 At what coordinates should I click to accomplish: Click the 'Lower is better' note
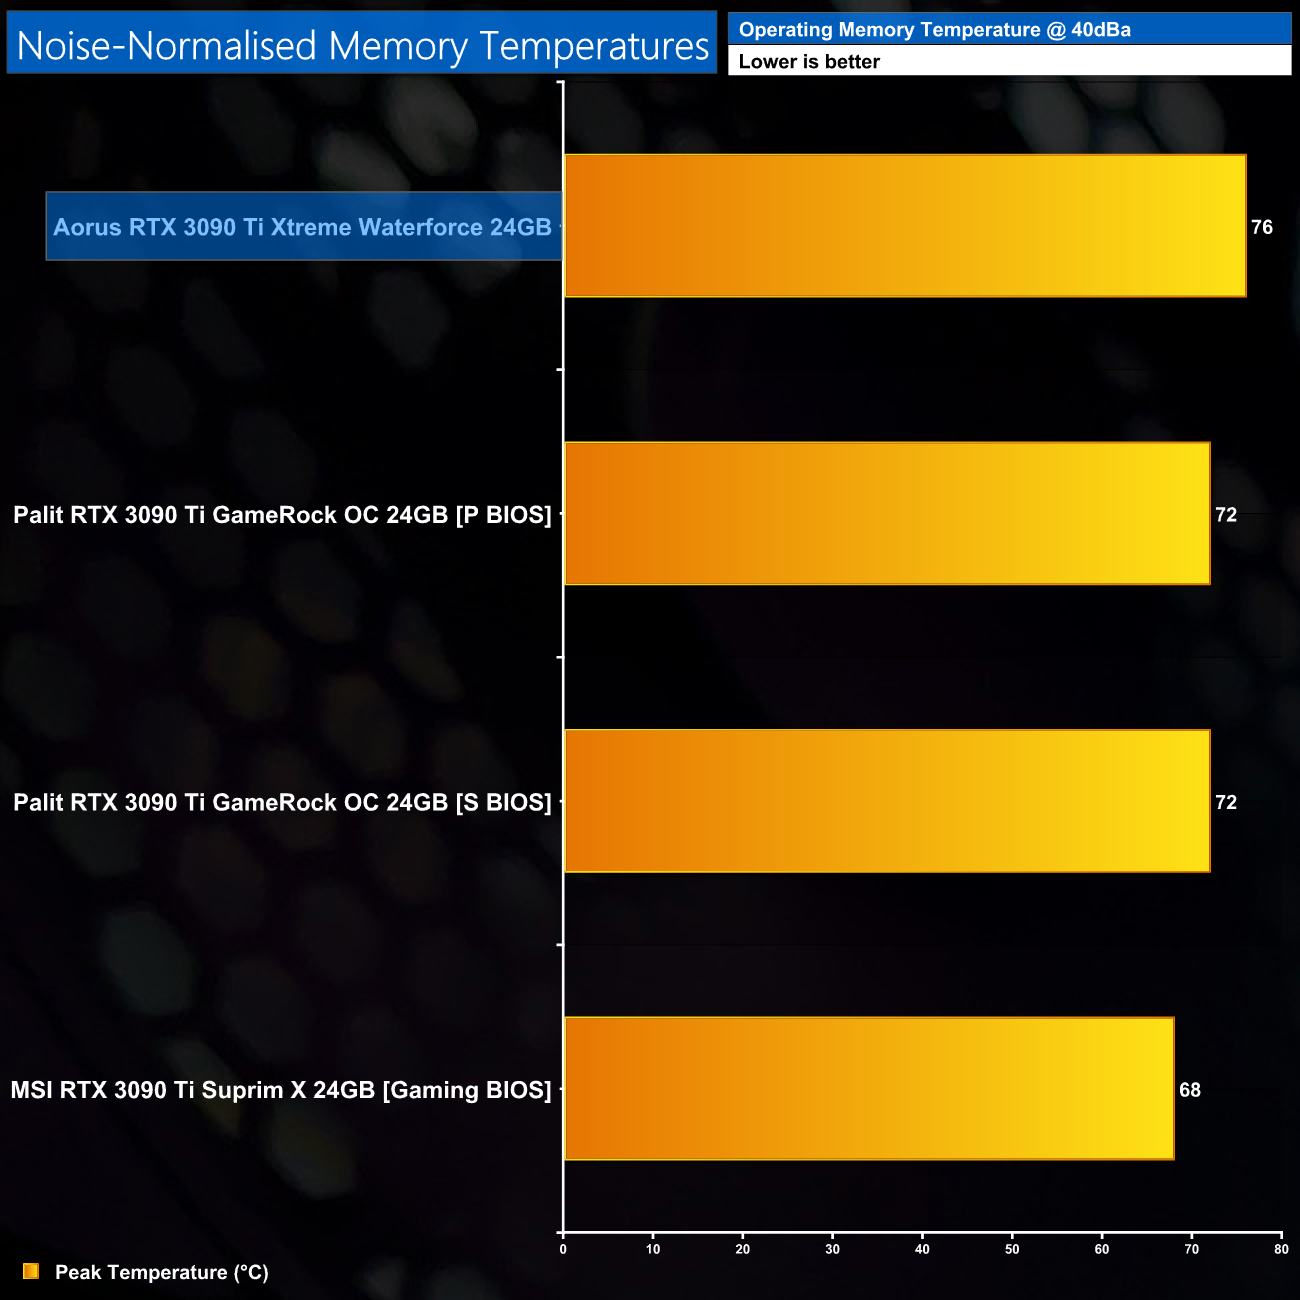click(x=809, y=62)
